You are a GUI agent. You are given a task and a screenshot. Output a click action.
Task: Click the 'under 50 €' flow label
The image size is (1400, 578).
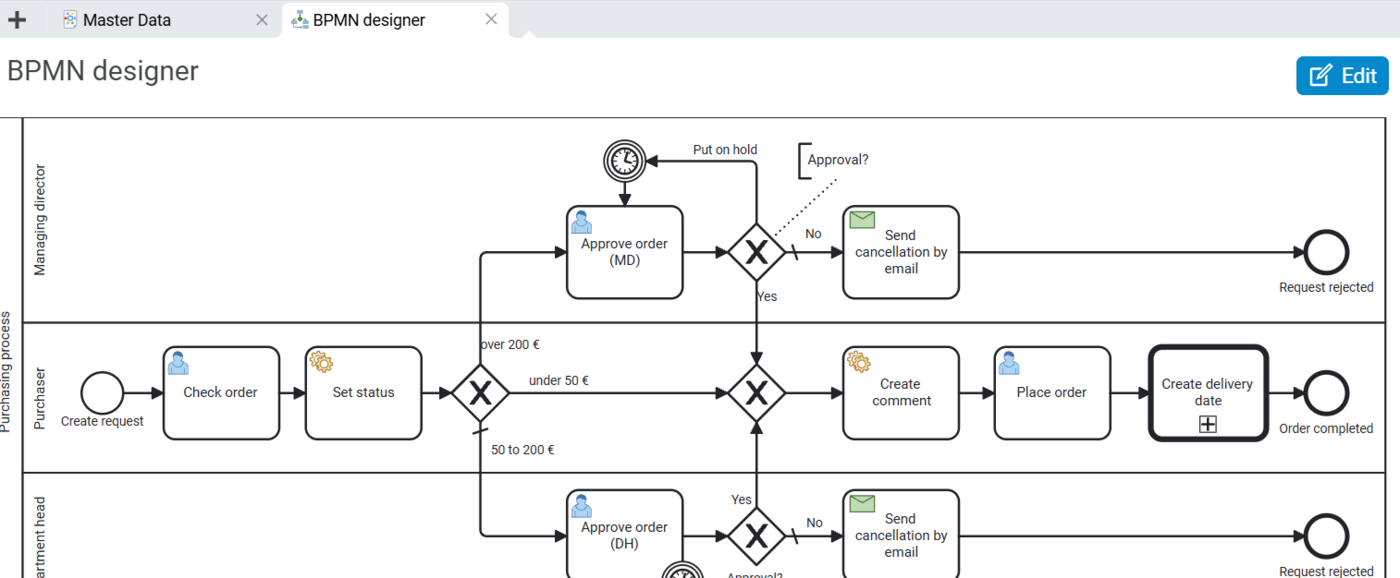coord(558,381)
